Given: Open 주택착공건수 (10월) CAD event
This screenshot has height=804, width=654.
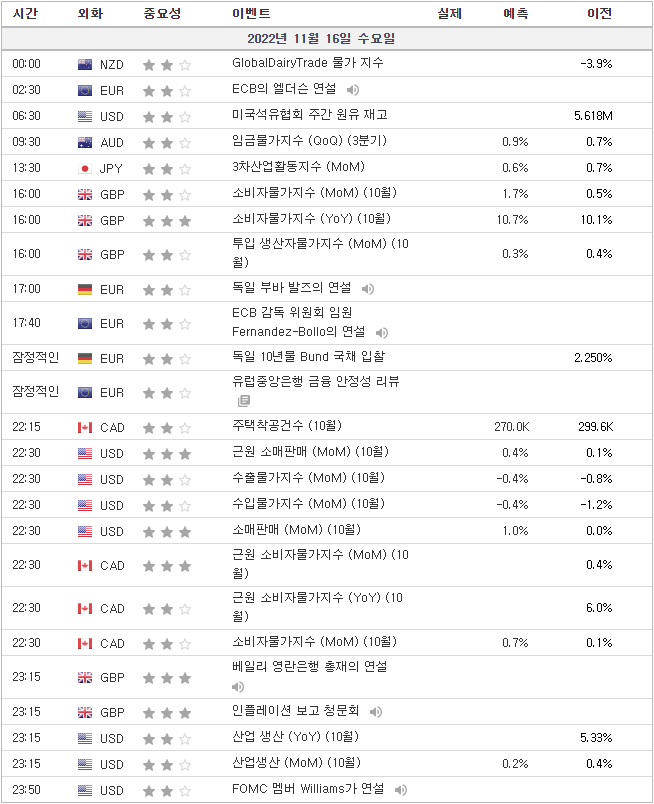Looking at the screenshot, I should [287, 426].
